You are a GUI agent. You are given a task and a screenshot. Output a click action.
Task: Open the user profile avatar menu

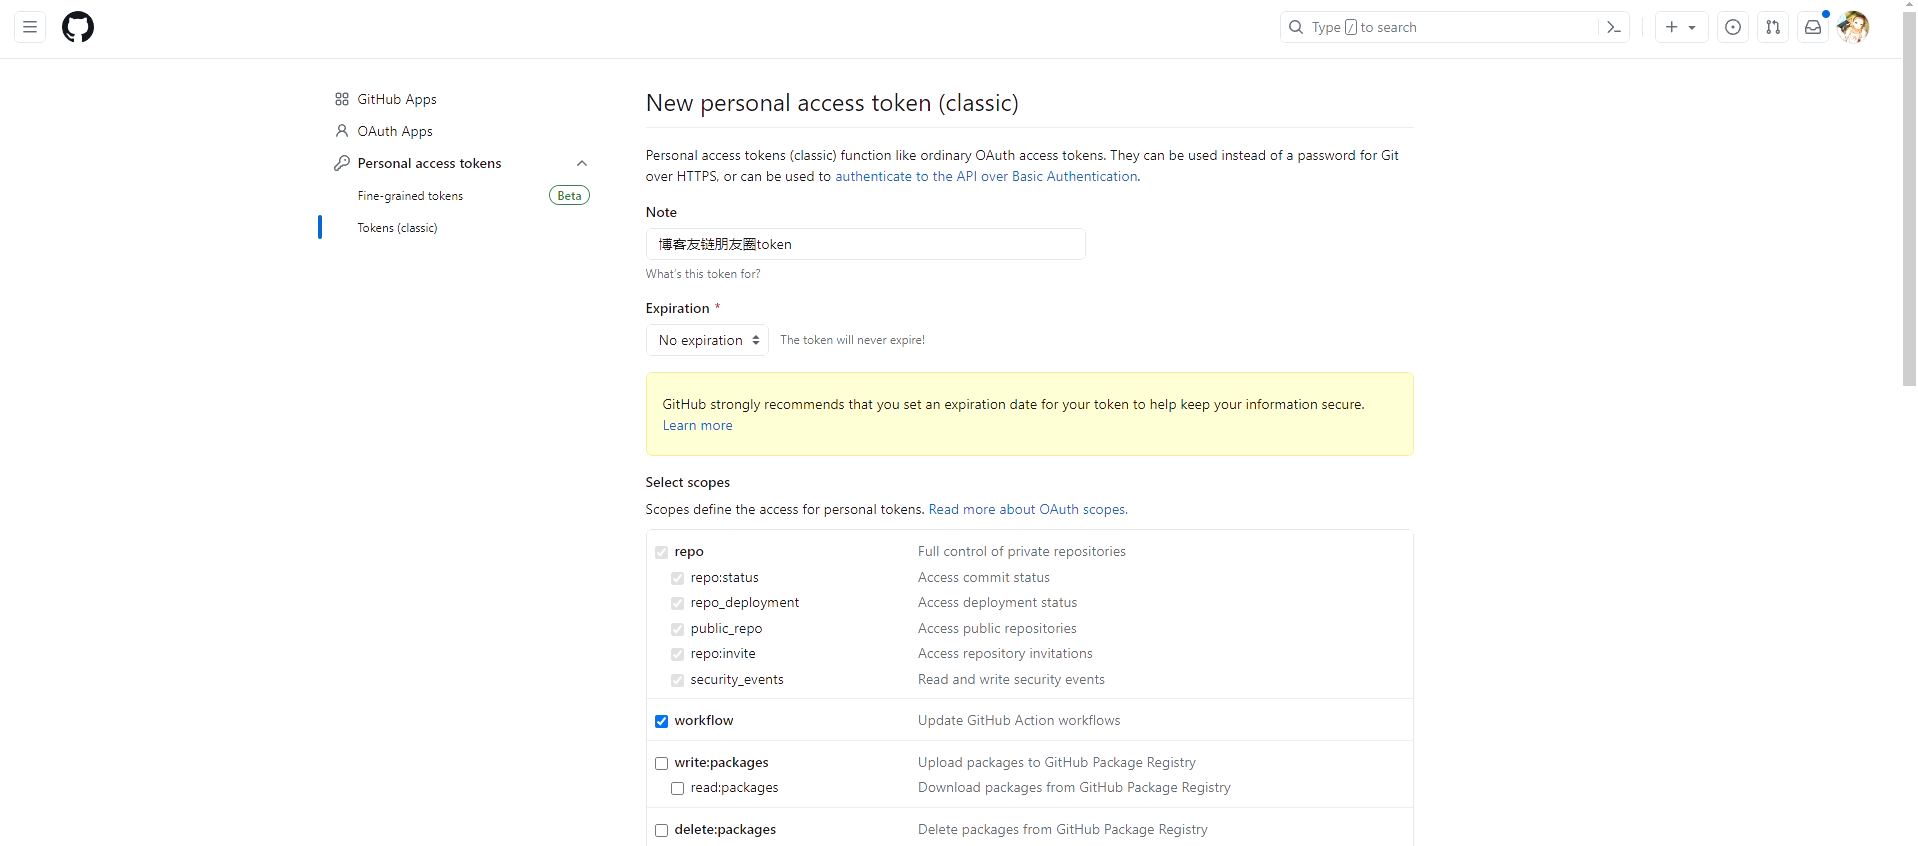pyautogui.click(x=1853, y=27)
